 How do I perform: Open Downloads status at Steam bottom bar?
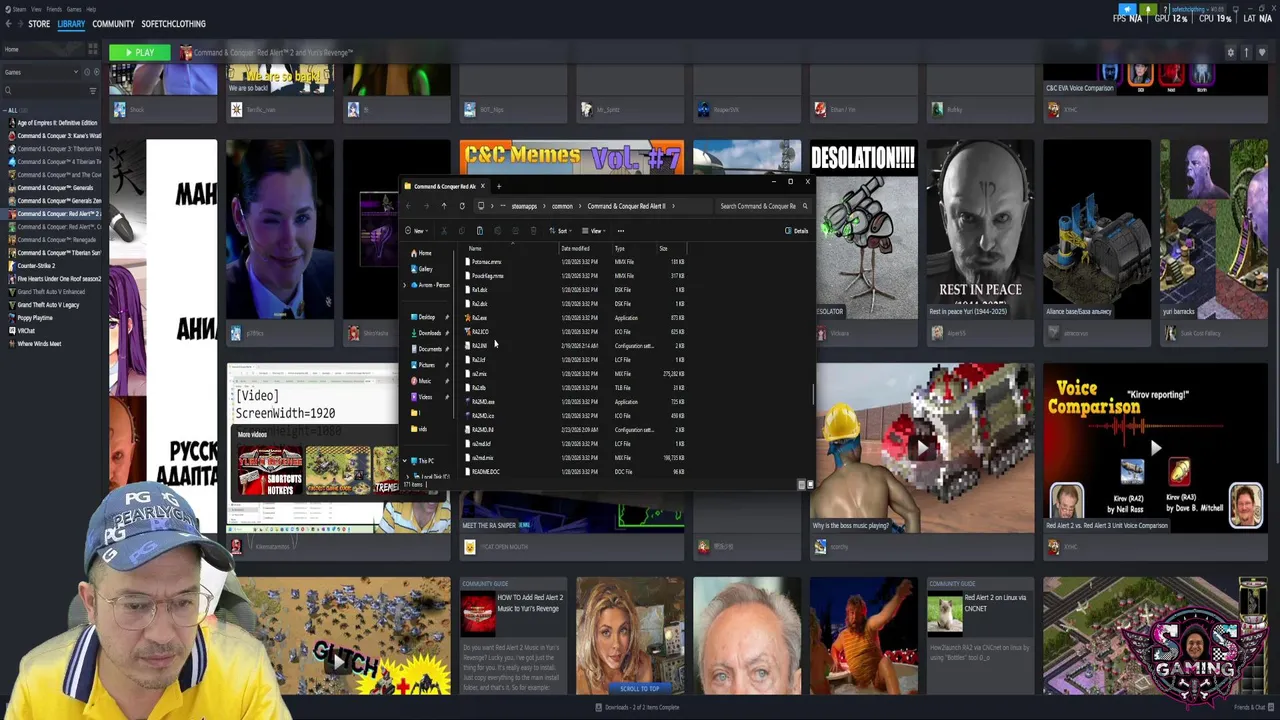637,707
